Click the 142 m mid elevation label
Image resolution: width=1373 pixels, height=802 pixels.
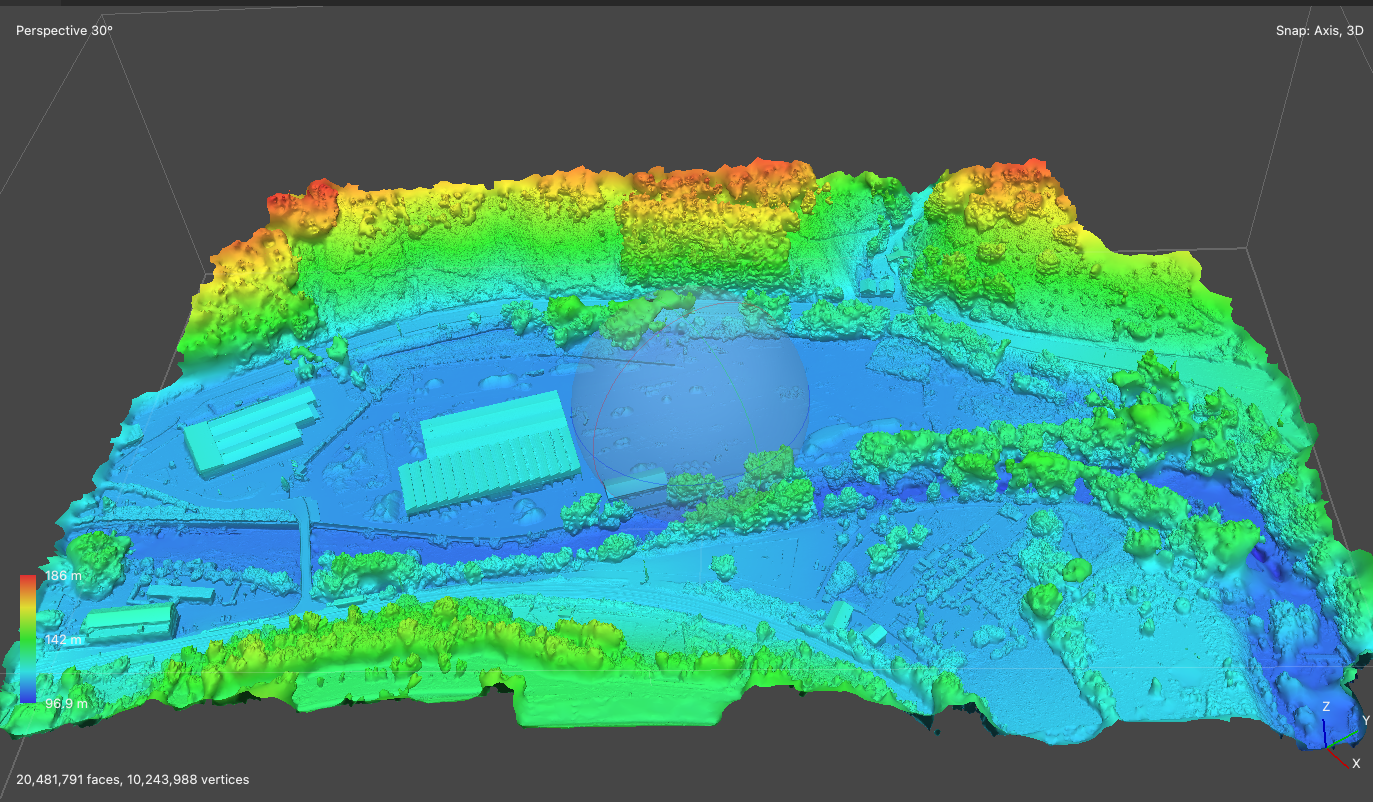(62, 639)
